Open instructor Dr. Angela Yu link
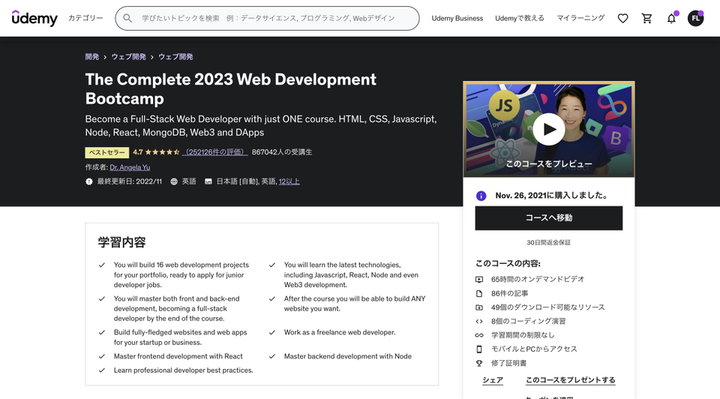The width and height of the screenshot is (720, 399). tap(130, 167)
